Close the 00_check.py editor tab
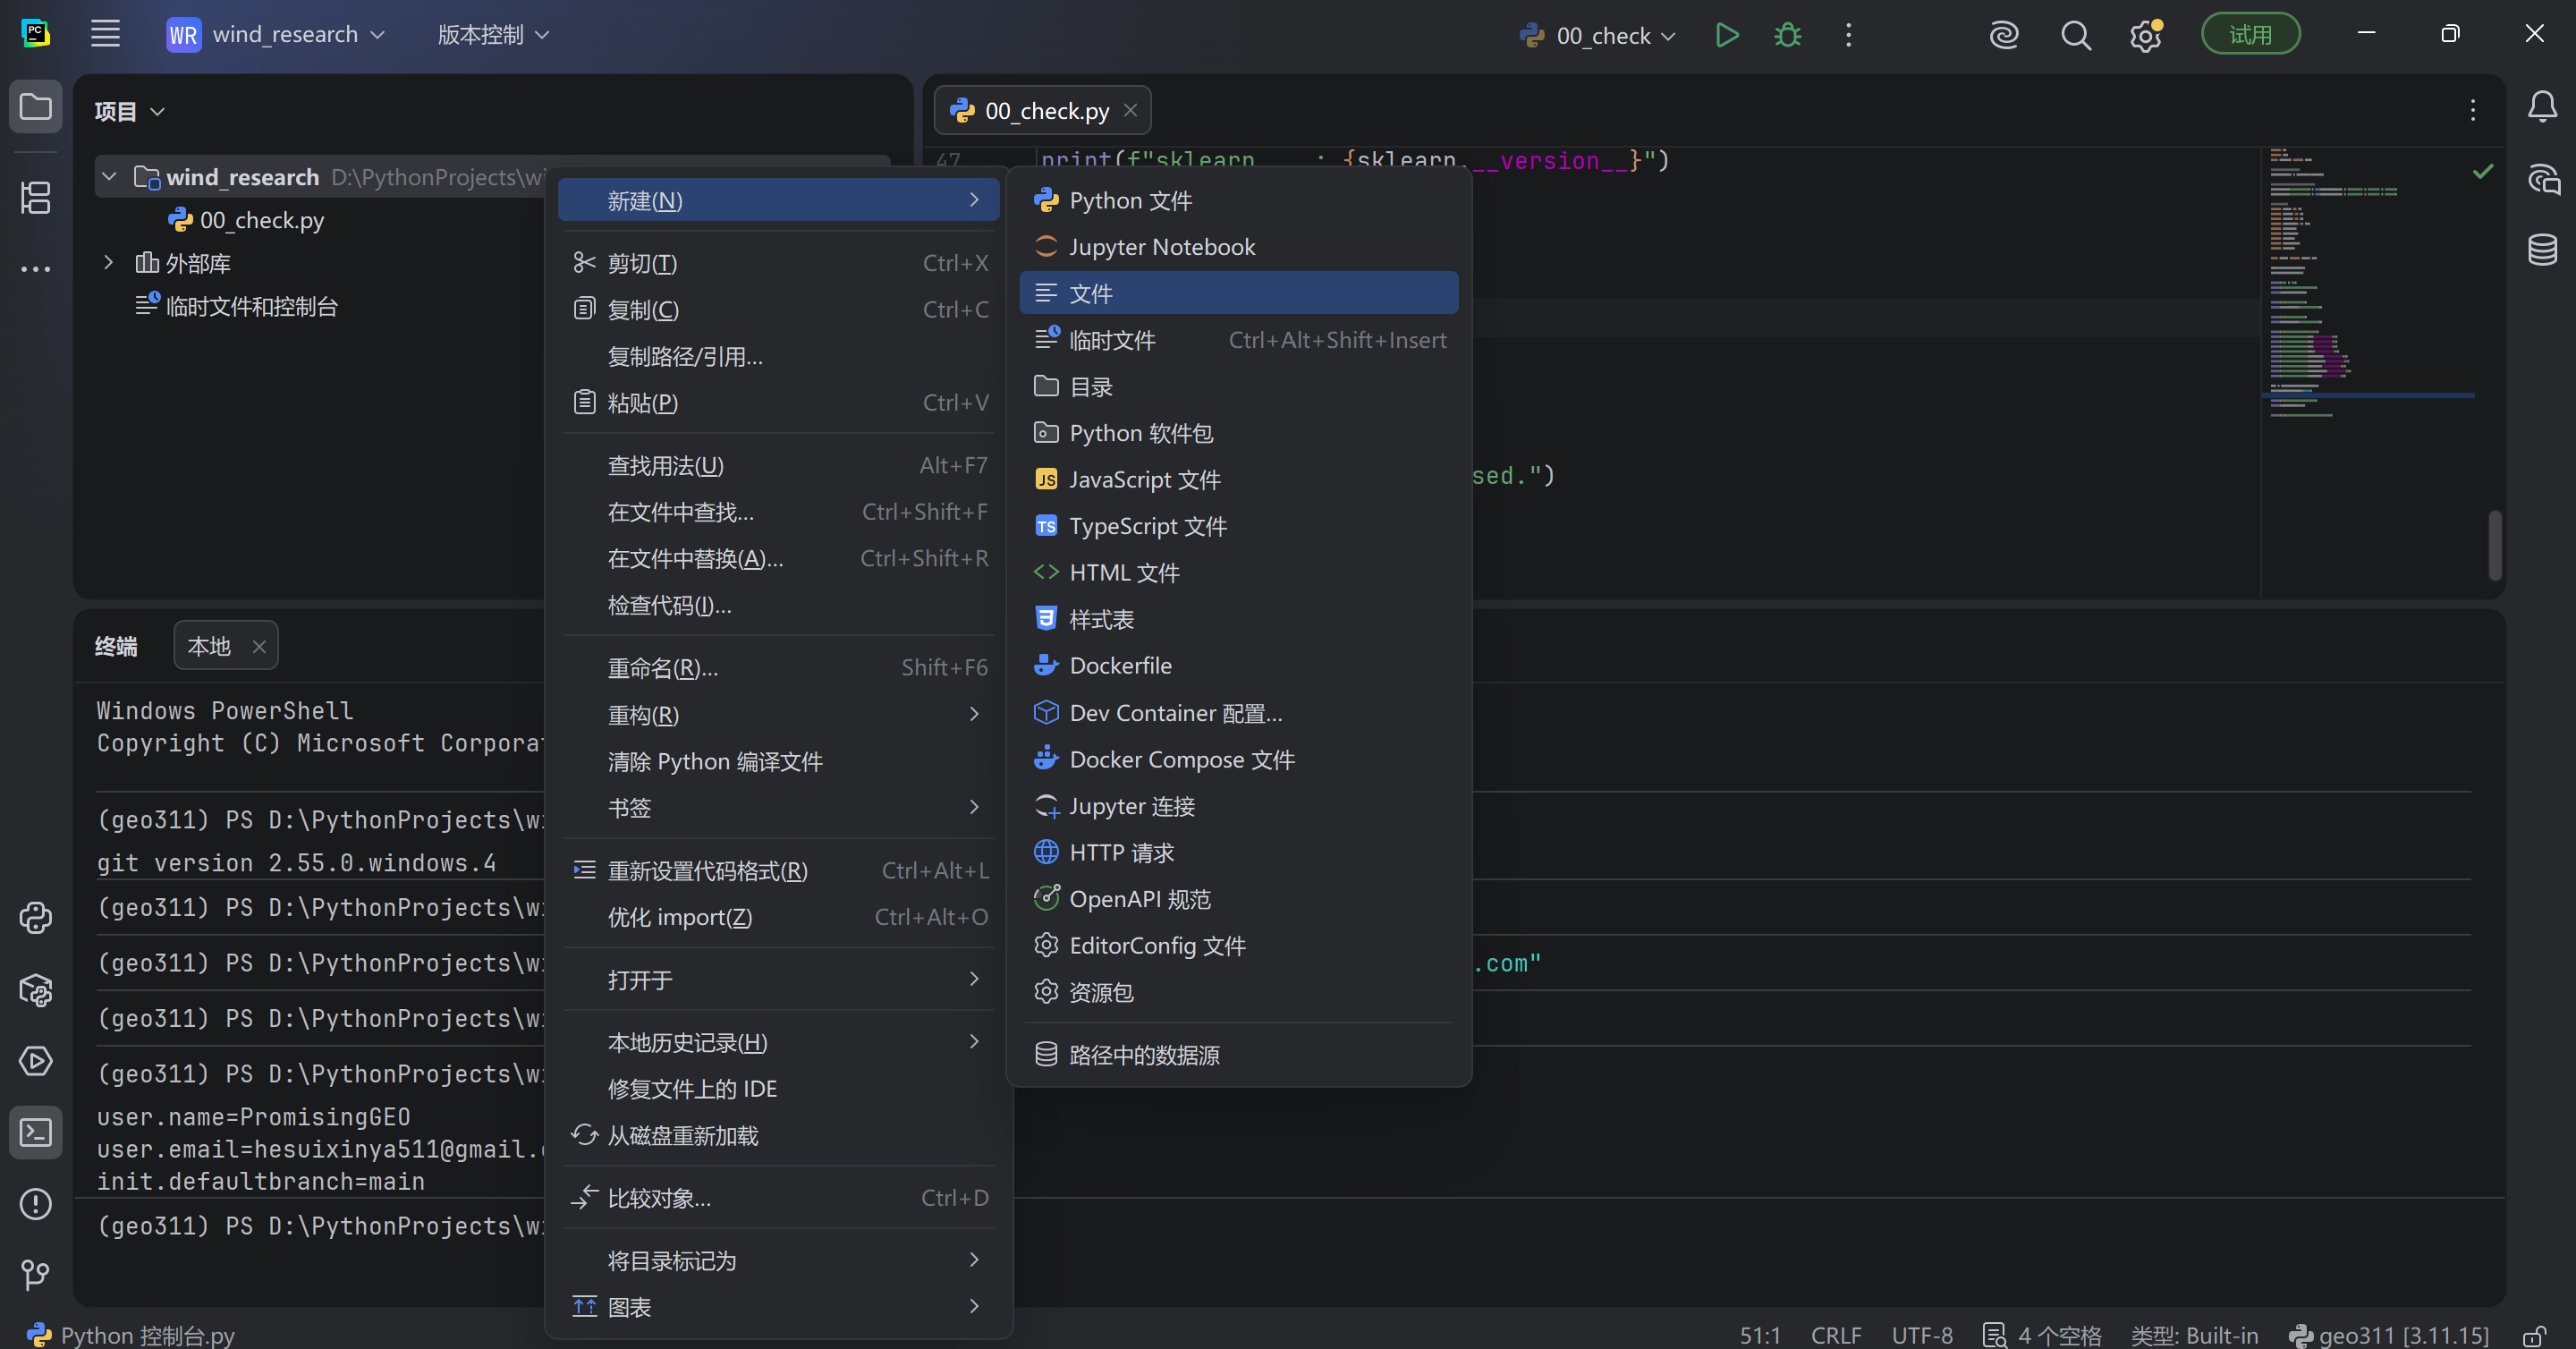2576x1349 pixels. point(1130,110)
